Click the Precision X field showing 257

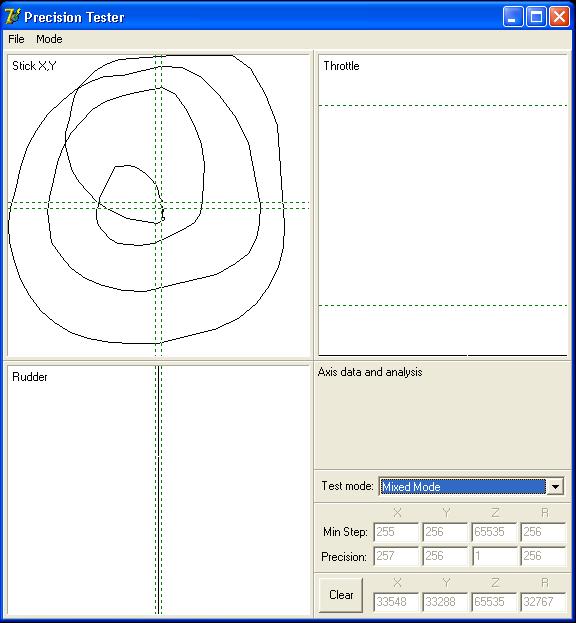coord(396,556)
